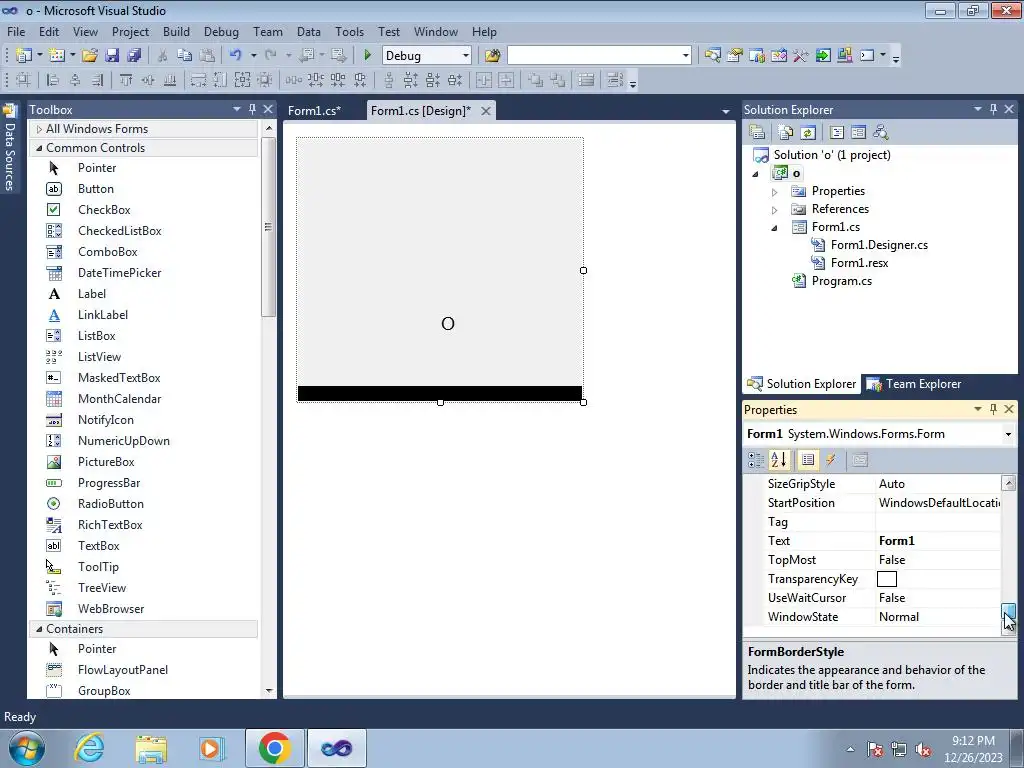The height and width of the screenshot is (768, 1024).
Task: Click View Designer in the Solution Explorer toolbar
Action: pos(859,133)
